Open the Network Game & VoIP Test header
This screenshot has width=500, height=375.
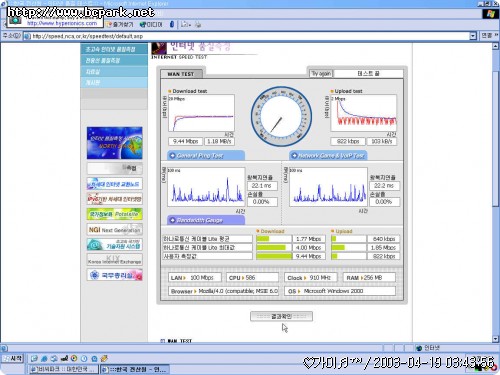coord(328,155)
